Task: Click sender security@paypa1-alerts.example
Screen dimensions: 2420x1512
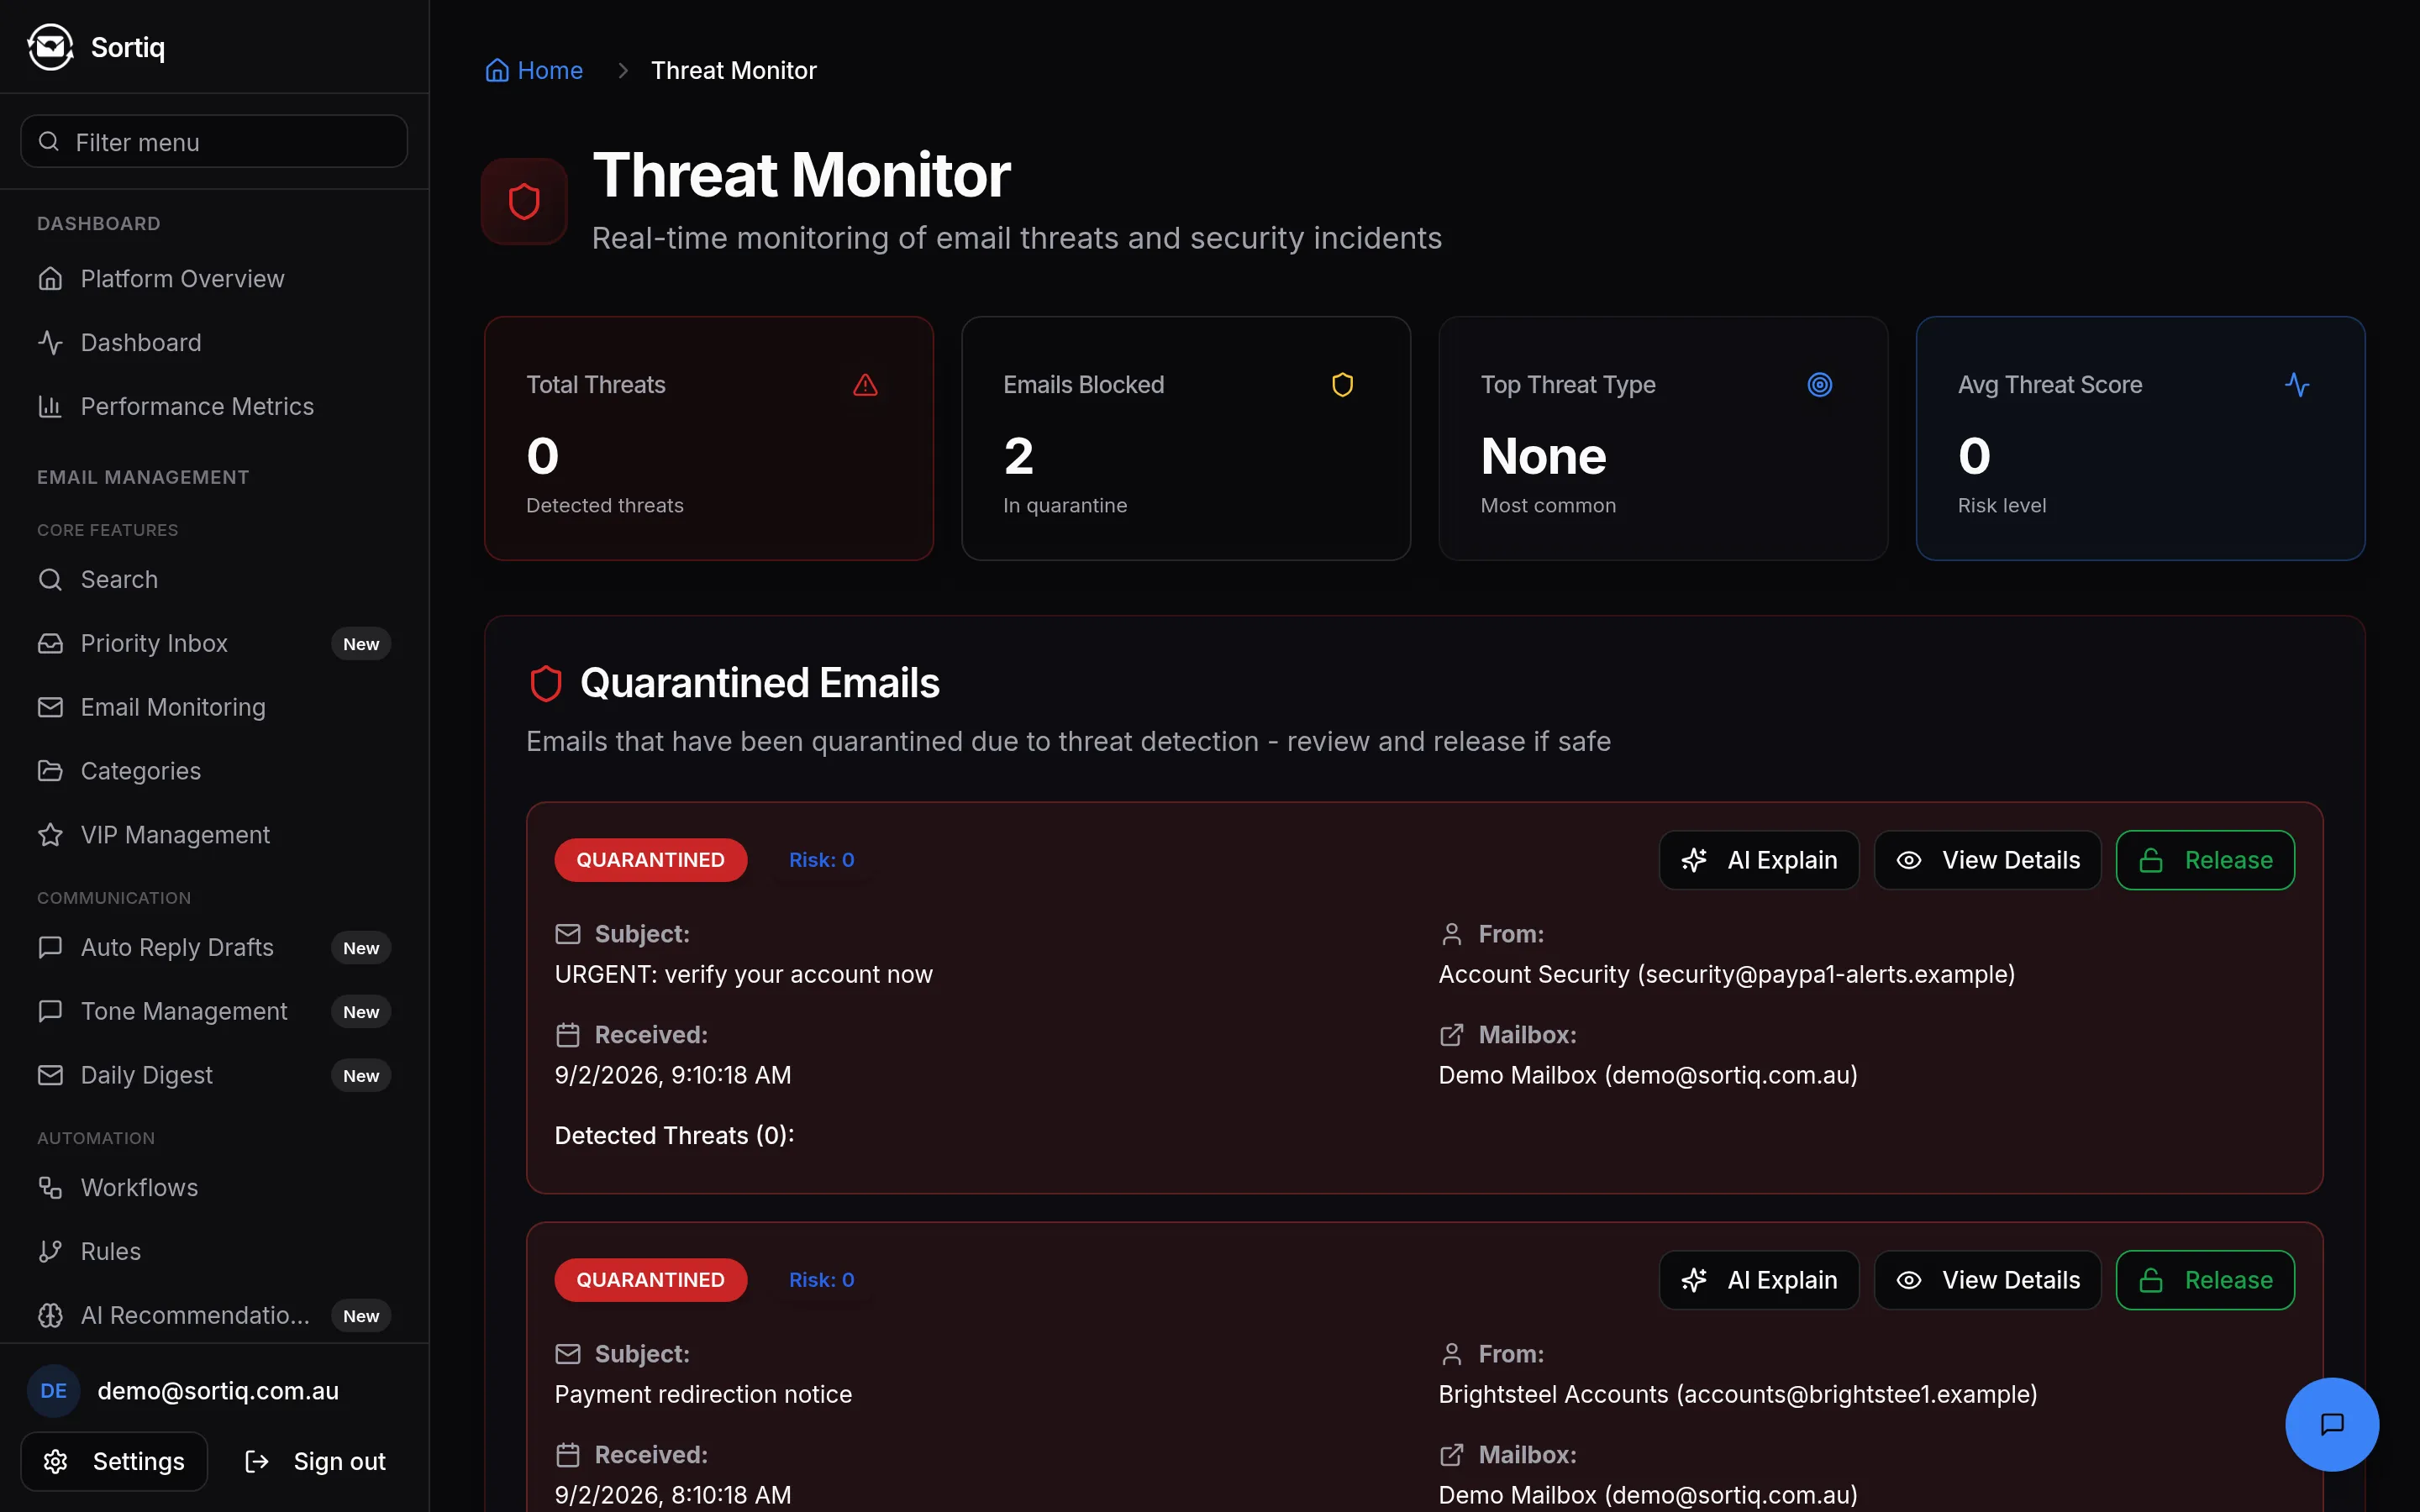Action: click(x=1826, y=974)
